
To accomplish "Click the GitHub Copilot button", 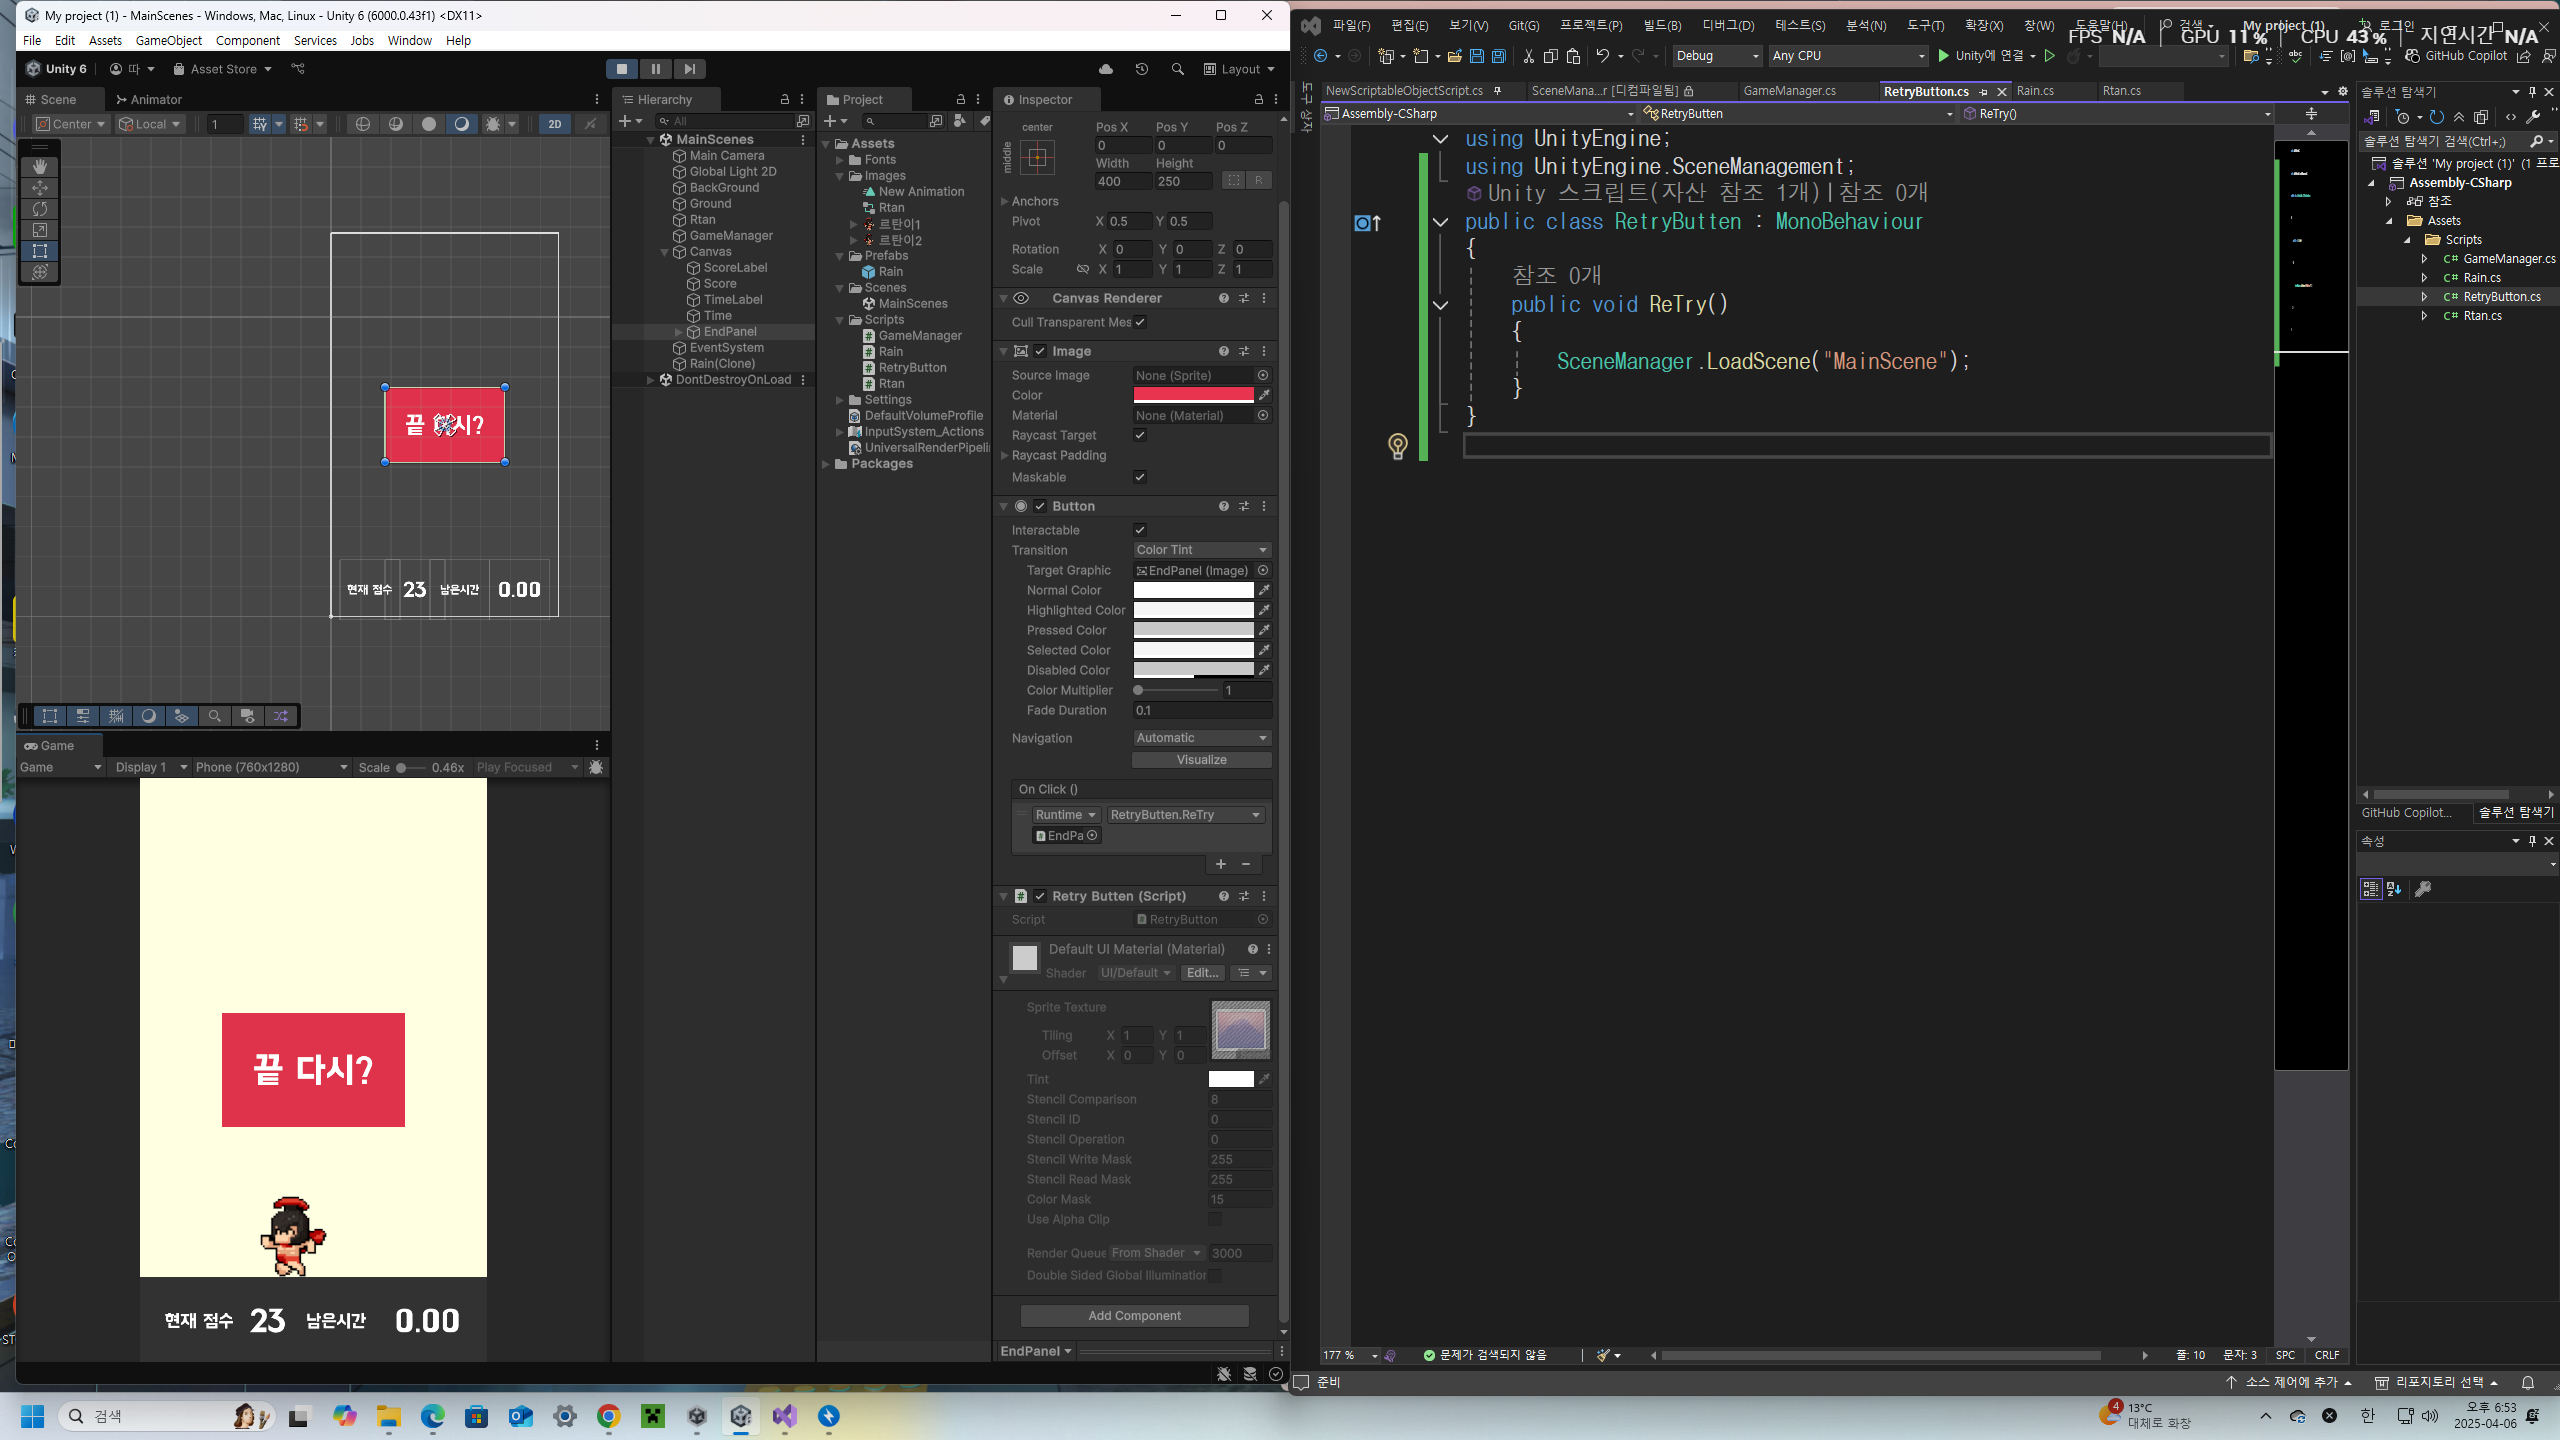I will coord(2456,56).
